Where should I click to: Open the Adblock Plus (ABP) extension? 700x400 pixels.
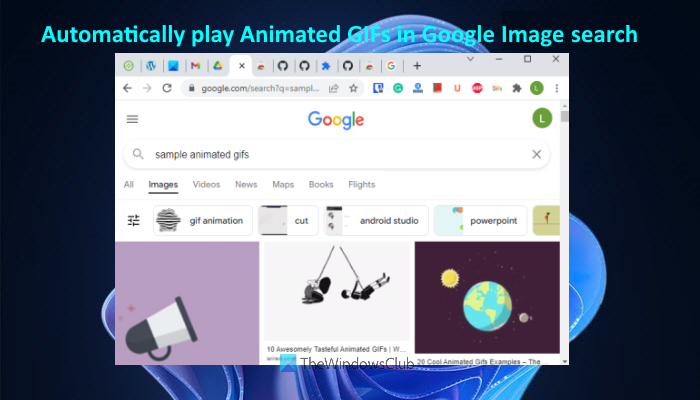(x=477, y=88)
